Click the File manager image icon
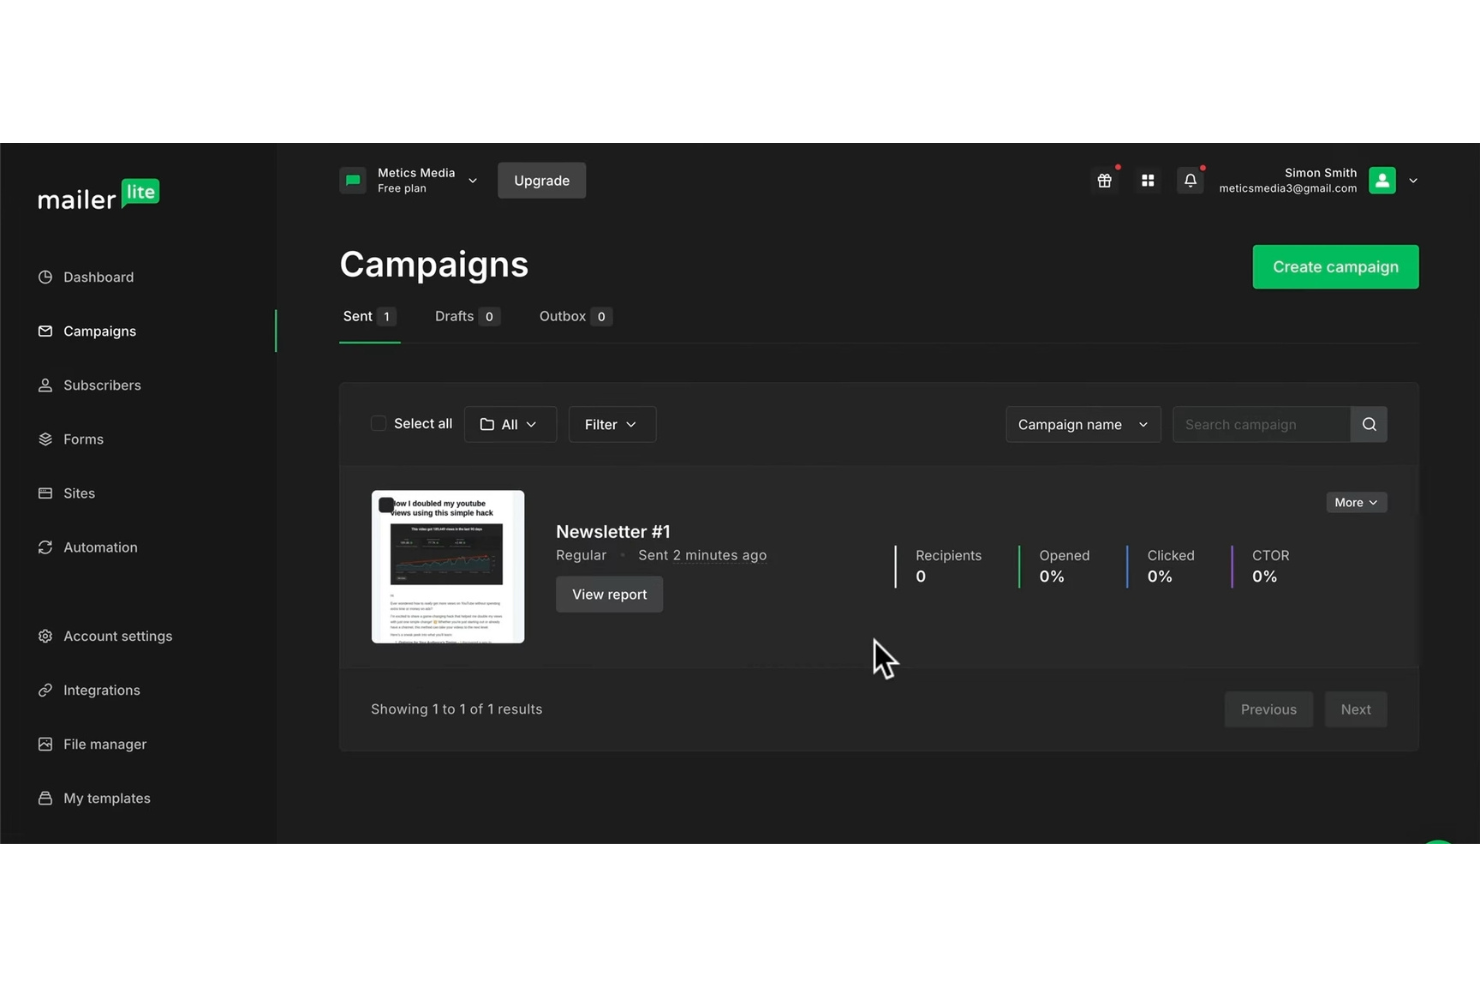Screen dimensions: 1480x987 [x=45, y=744]
